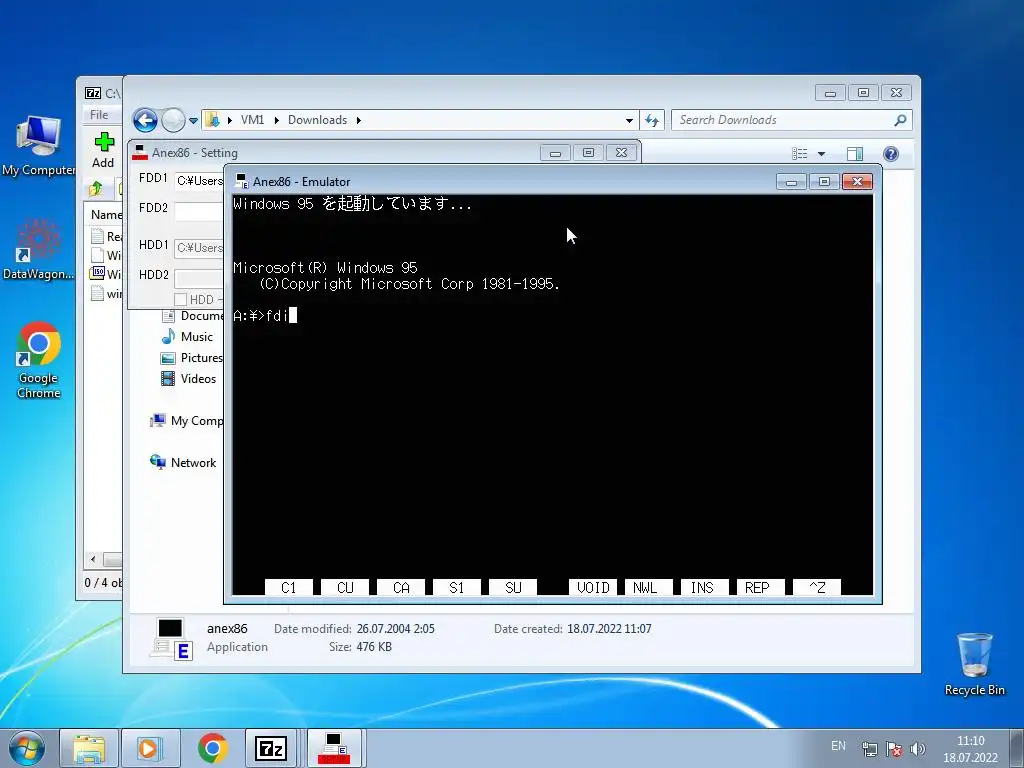Click the Name column header in 7-Zip

click(x=106, y=215)
